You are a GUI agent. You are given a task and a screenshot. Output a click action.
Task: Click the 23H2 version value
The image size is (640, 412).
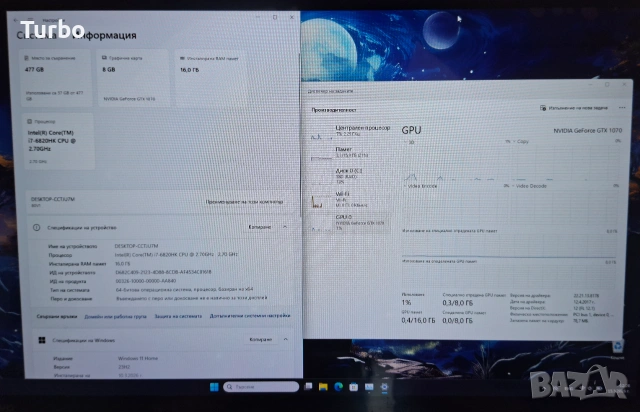[124, 367]
